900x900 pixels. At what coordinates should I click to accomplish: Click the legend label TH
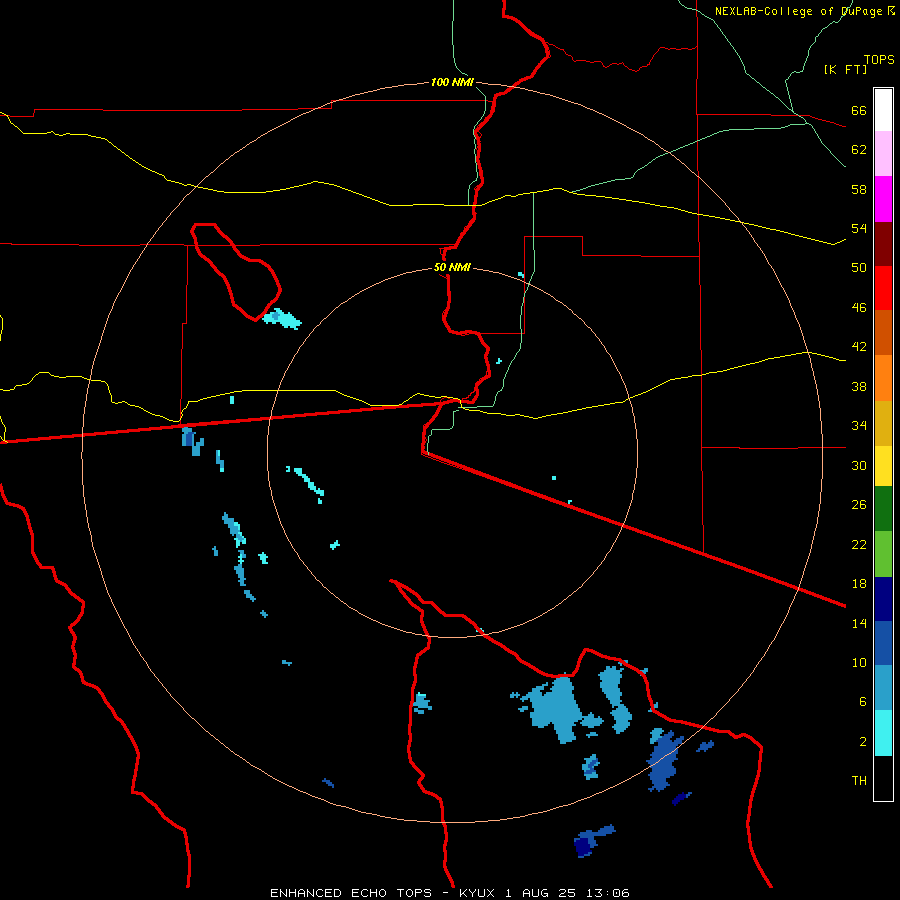[x=859, y=781]
